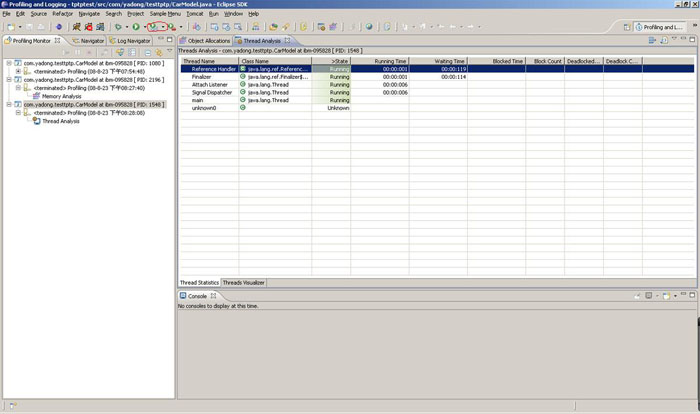Select the Console view tab
The height and width of the screenshot is (414, 700).
point(197,296)
